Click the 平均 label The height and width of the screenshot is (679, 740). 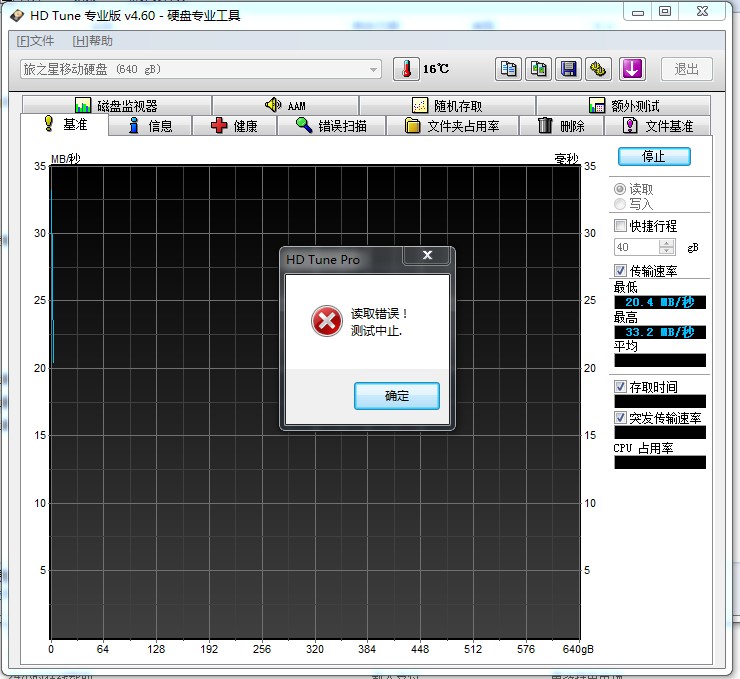point(625,346)
